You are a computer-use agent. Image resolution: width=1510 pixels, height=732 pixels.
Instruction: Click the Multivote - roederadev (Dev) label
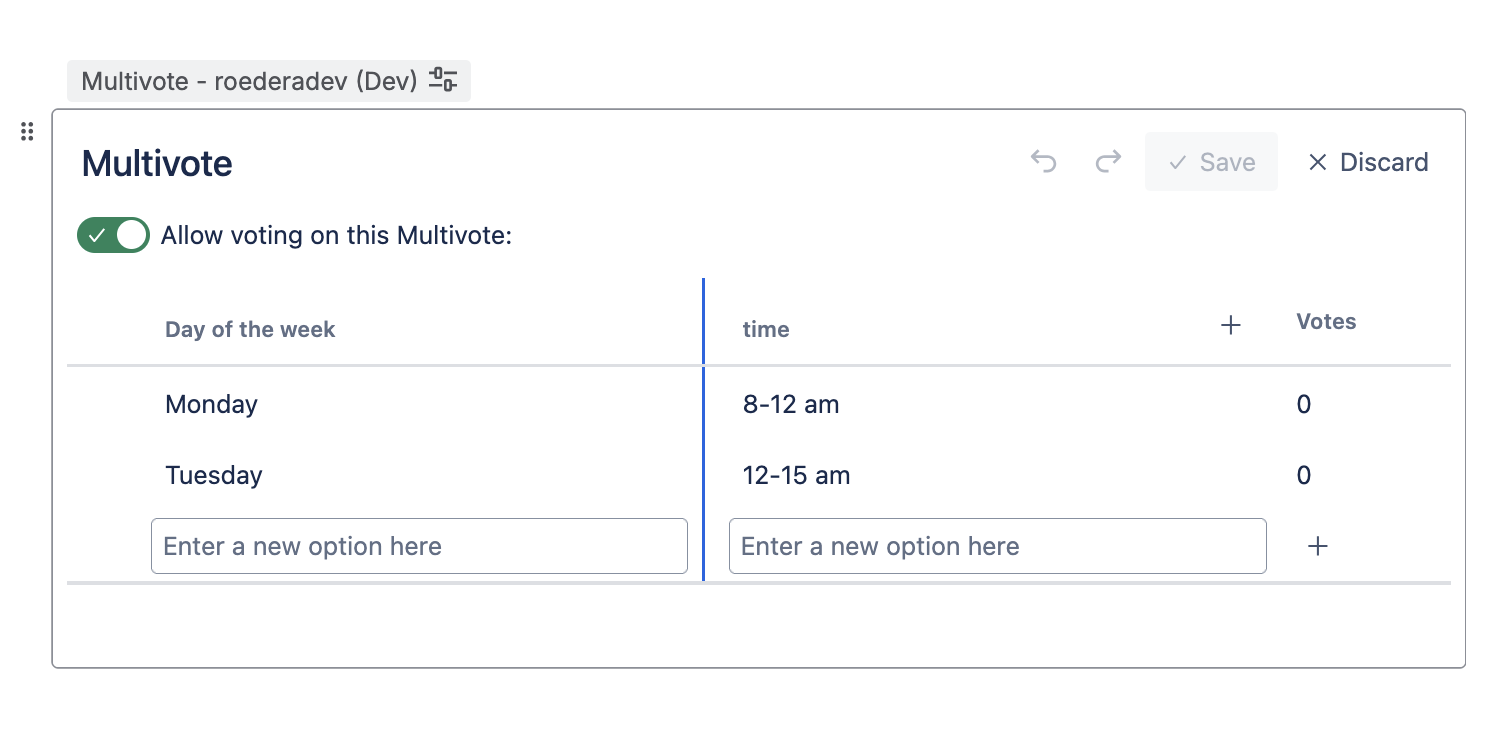[x=248, y=81]
